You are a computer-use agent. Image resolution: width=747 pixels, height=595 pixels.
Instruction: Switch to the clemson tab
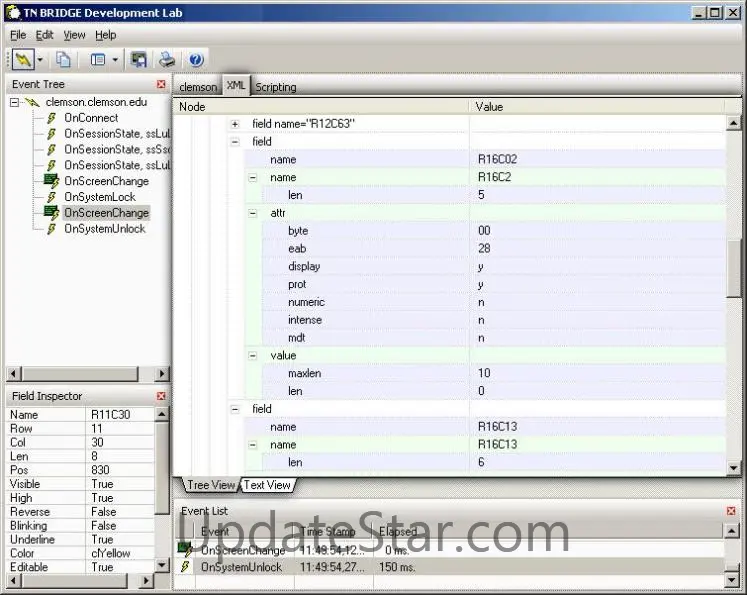(x=198, y=87)
